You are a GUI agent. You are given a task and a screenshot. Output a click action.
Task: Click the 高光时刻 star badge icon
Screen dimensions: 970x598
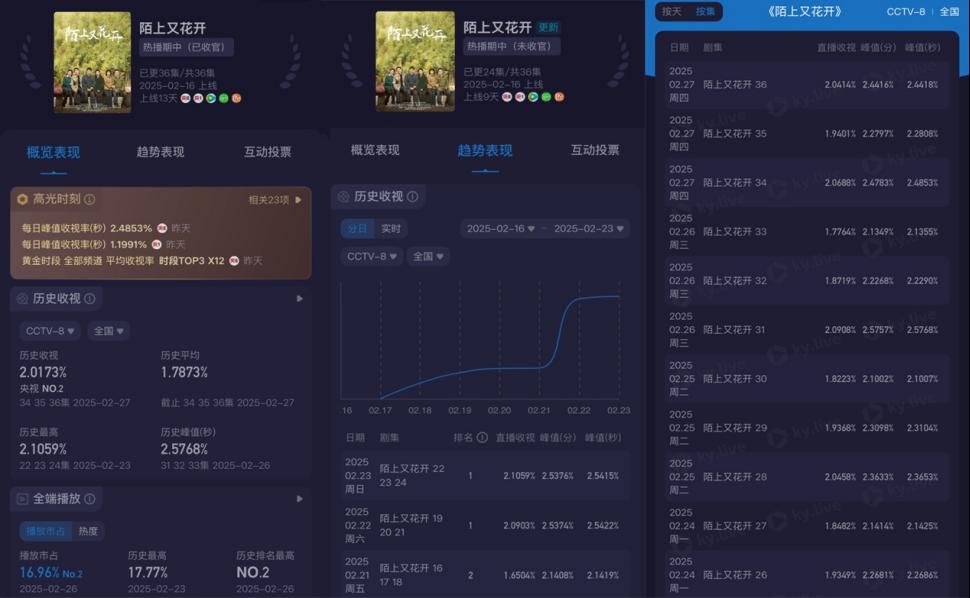click(22, 200)
